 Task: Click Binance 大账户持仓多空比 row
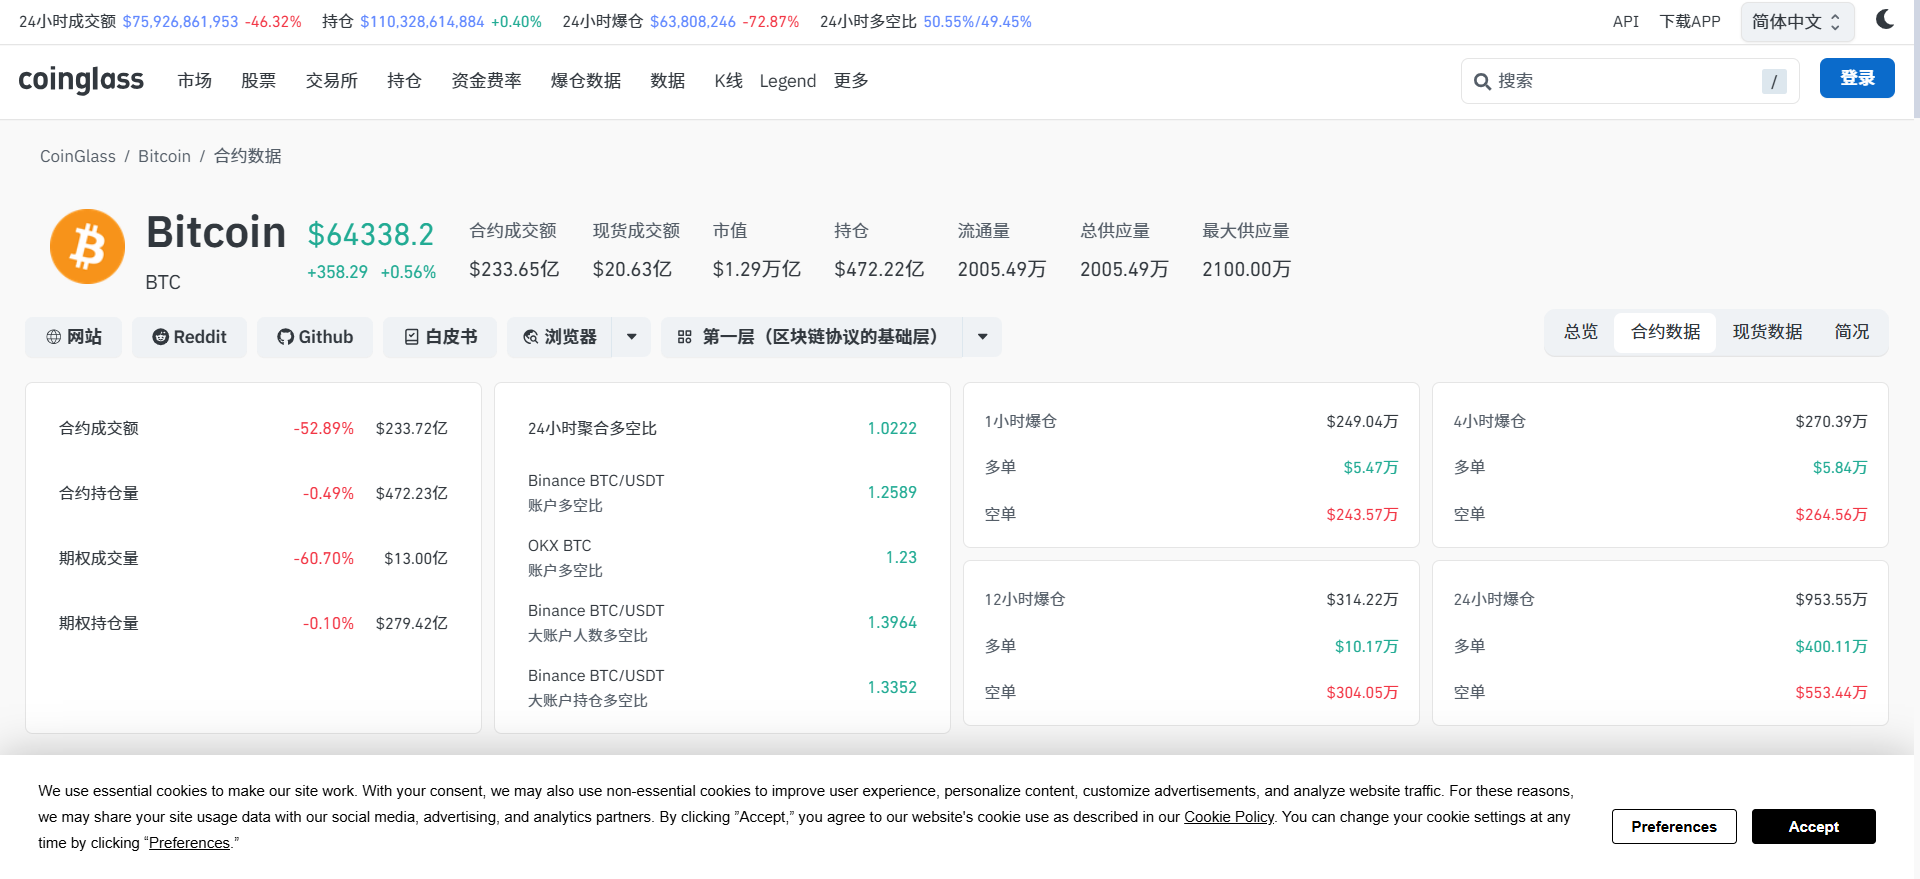click(x=722, y=688)
